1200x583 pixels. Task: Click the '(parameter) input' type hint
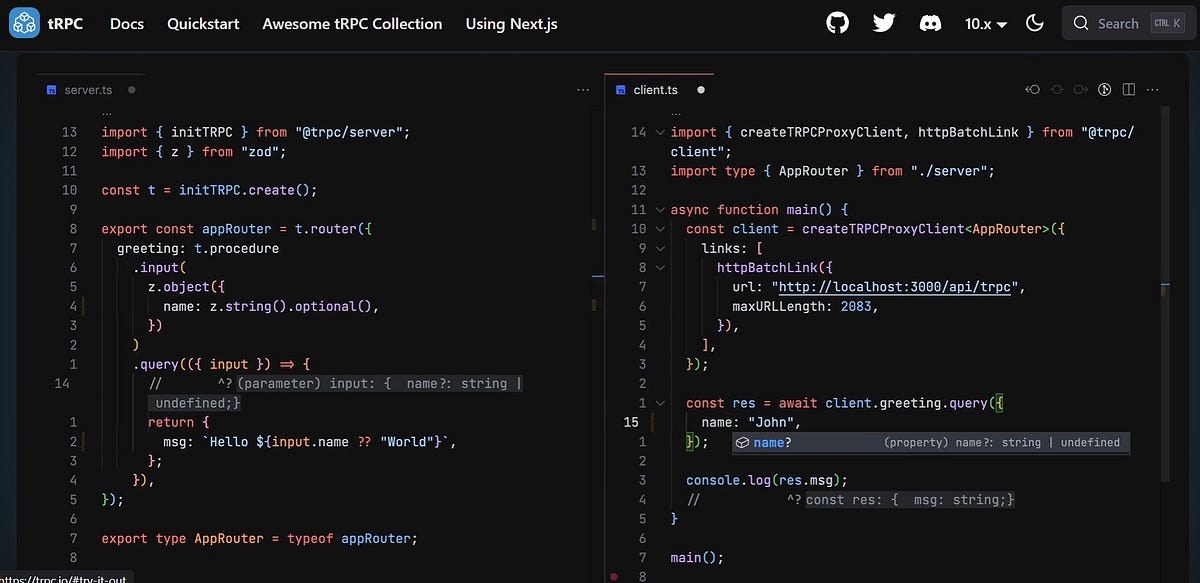[379, 384]
